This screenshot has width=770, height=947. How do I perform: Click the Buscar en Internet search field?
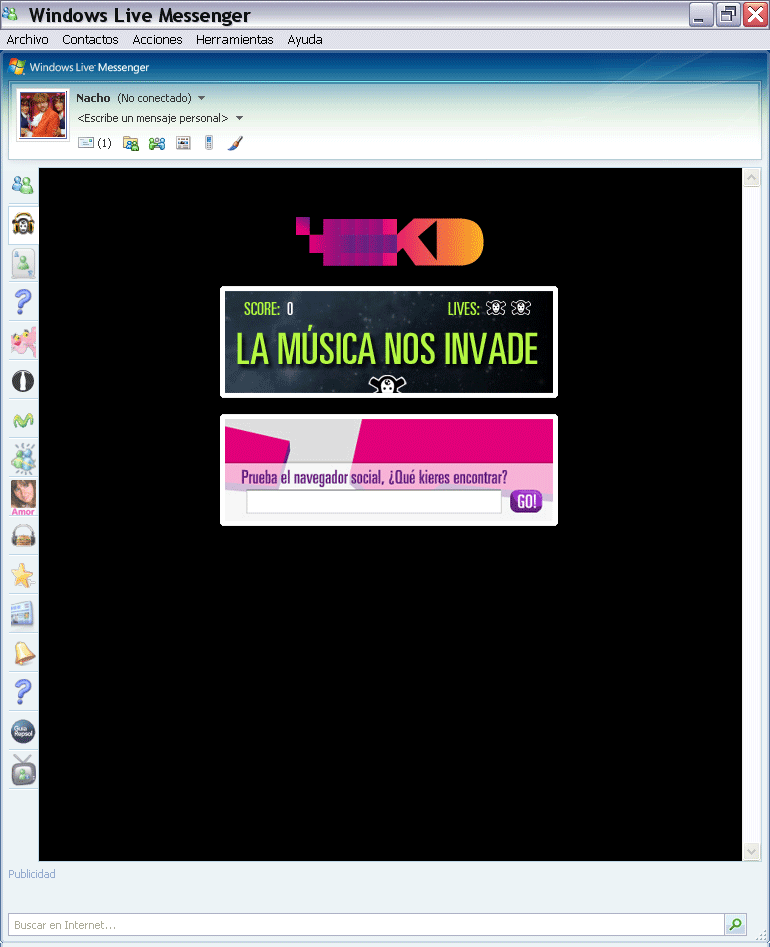[x=365, y=925]
